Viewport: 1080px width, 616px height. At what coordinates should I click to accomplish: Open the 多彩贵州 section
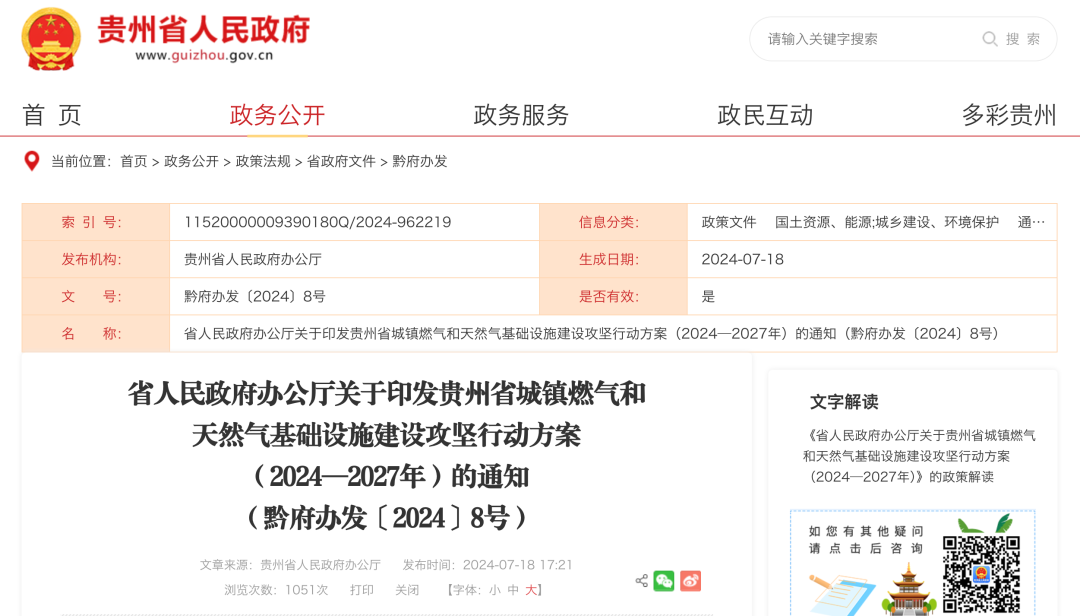[x=1007, y=115]
